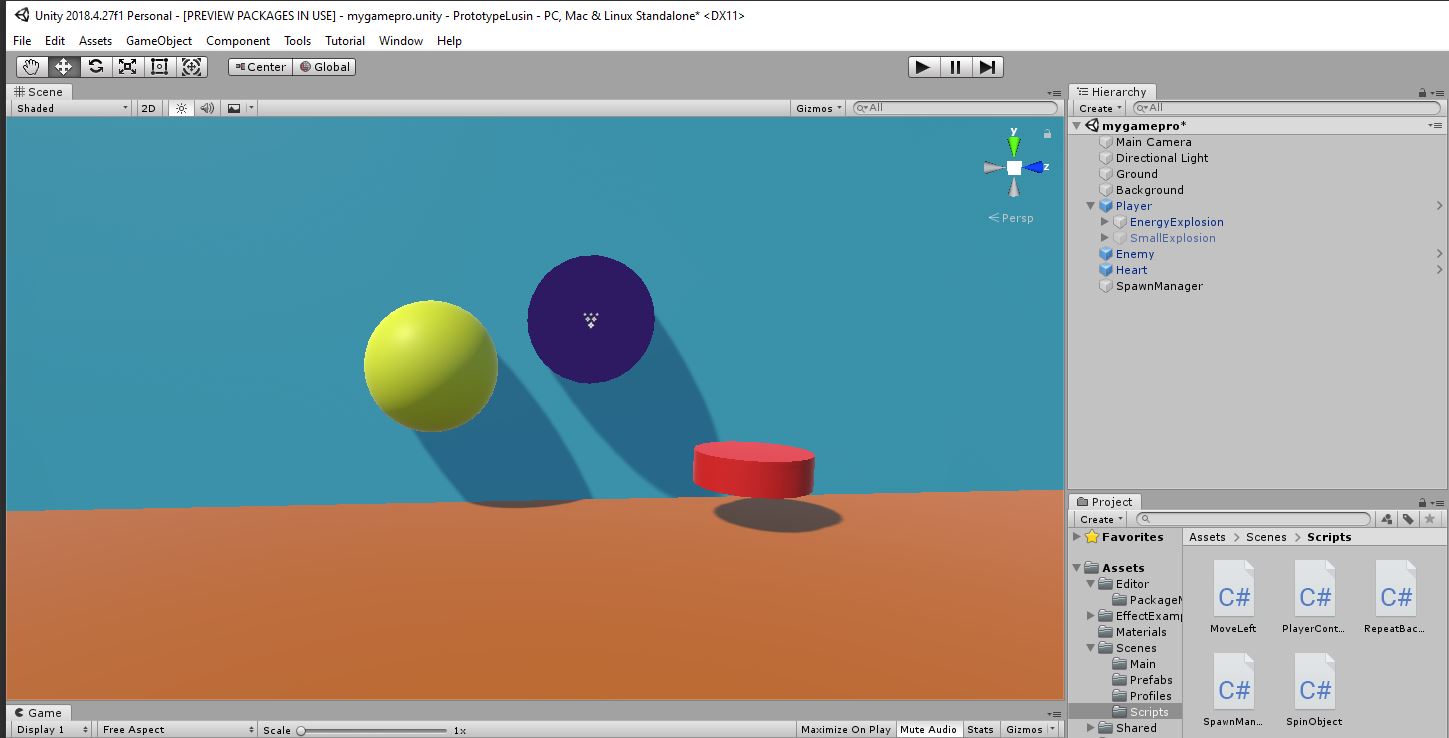
Task: Select the Scale tool
Action: 127,66
